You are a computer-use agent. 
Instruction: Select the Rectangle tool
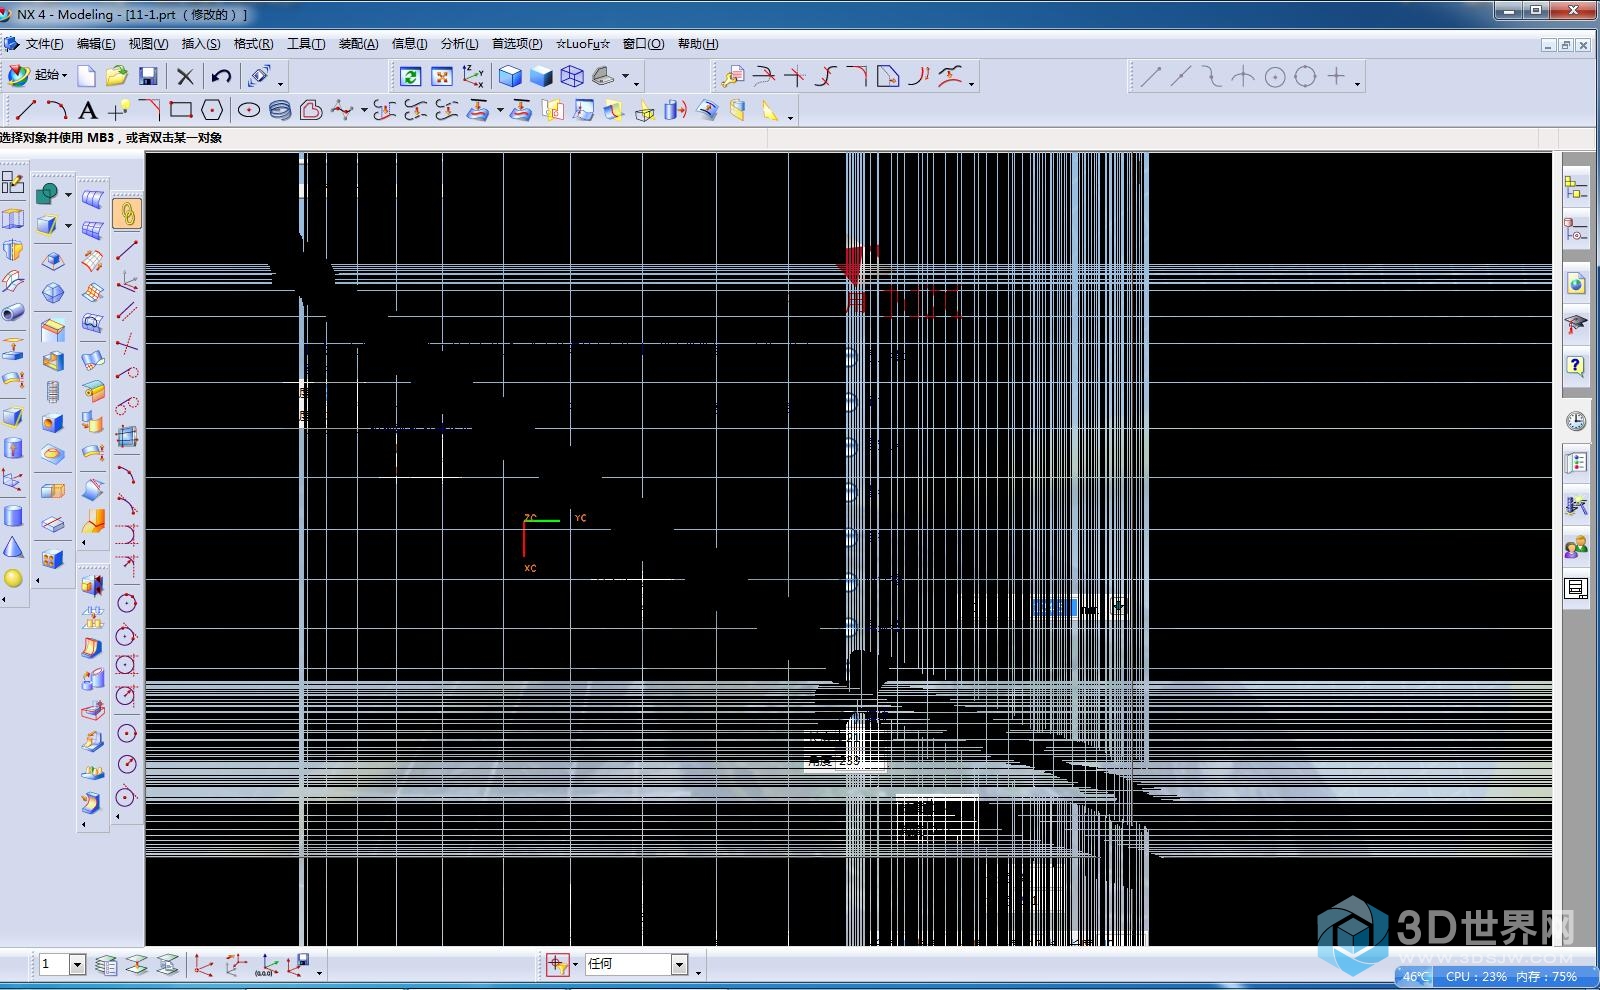click(x=181, y=110)
